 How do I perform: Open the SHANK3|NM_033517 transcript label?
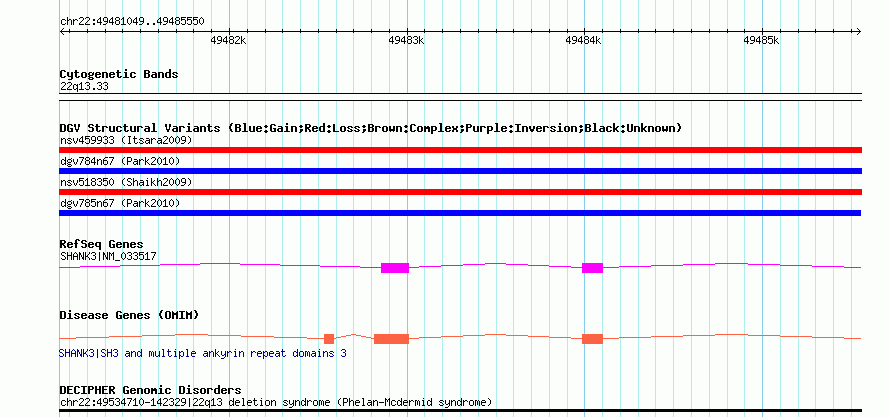[108, 256]
